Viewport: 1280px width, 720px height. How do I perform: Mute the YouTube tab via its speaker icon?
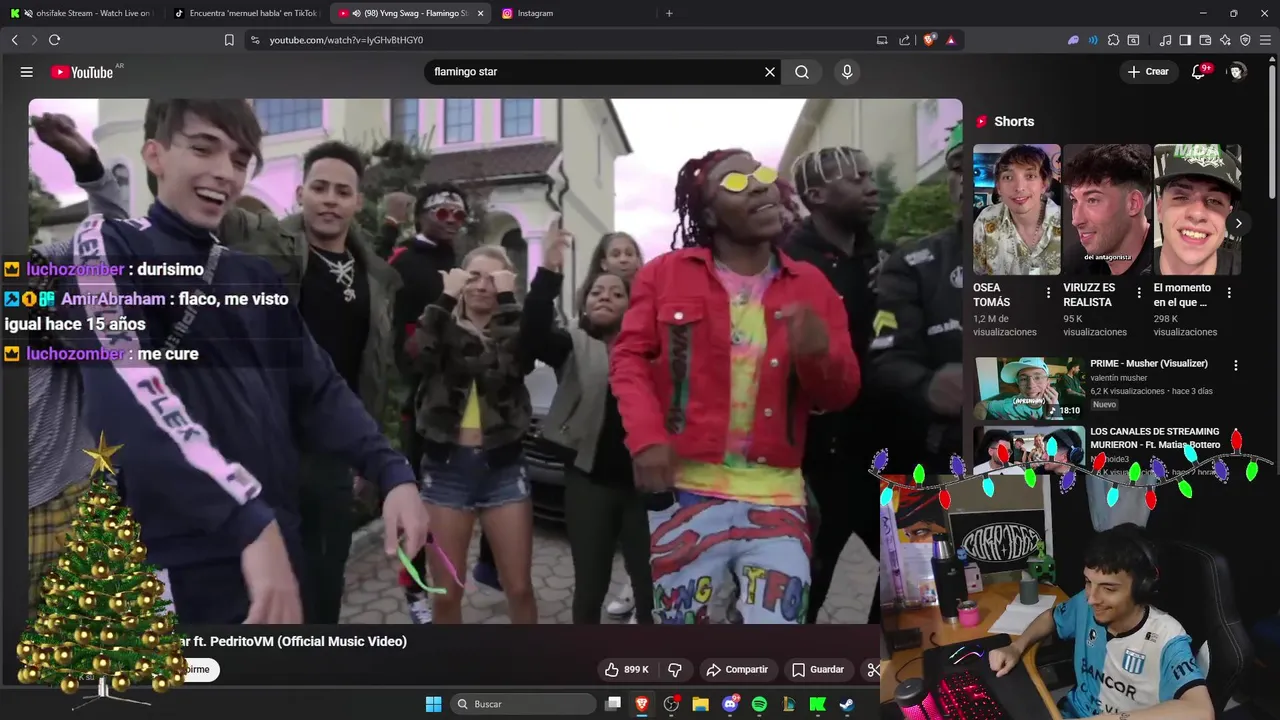click(x=357, y=13)
